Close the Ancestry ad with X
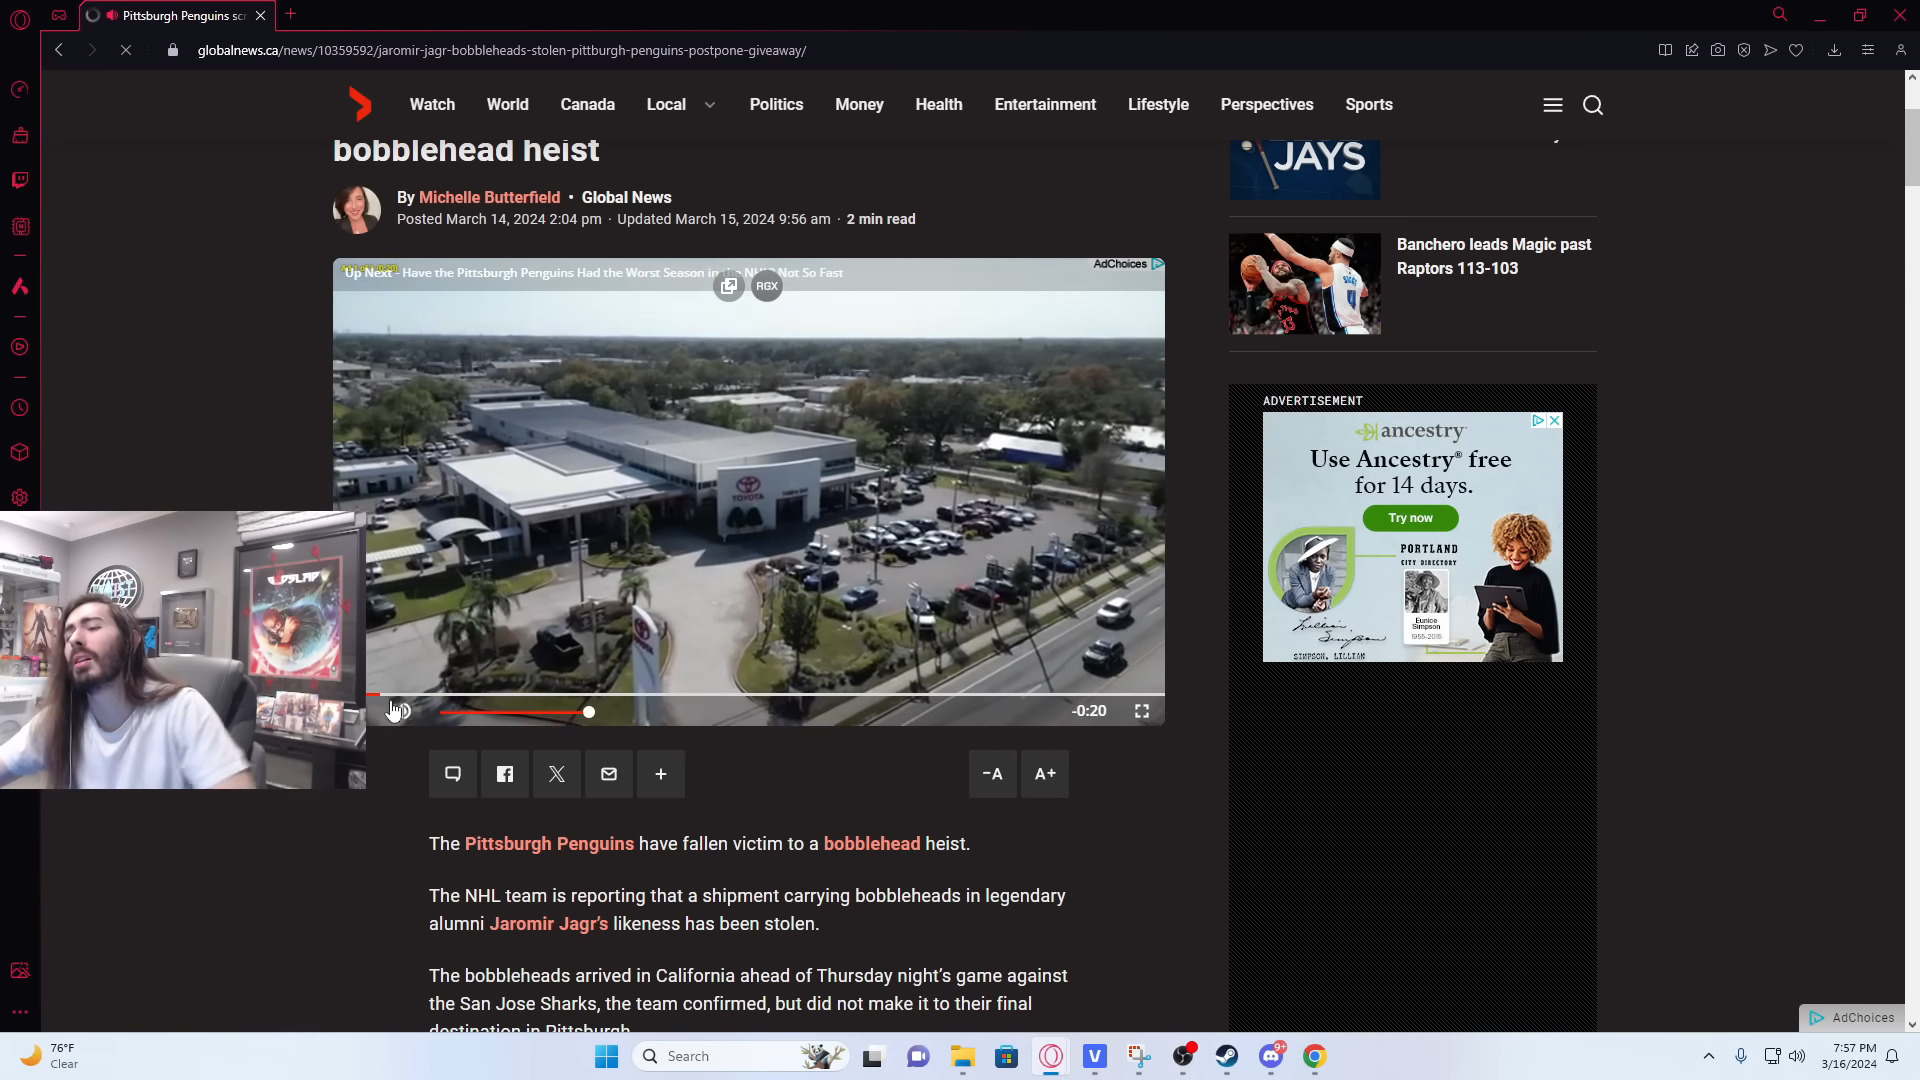The height and width of the screenshot is (1080, 1920). [1554, 421]
